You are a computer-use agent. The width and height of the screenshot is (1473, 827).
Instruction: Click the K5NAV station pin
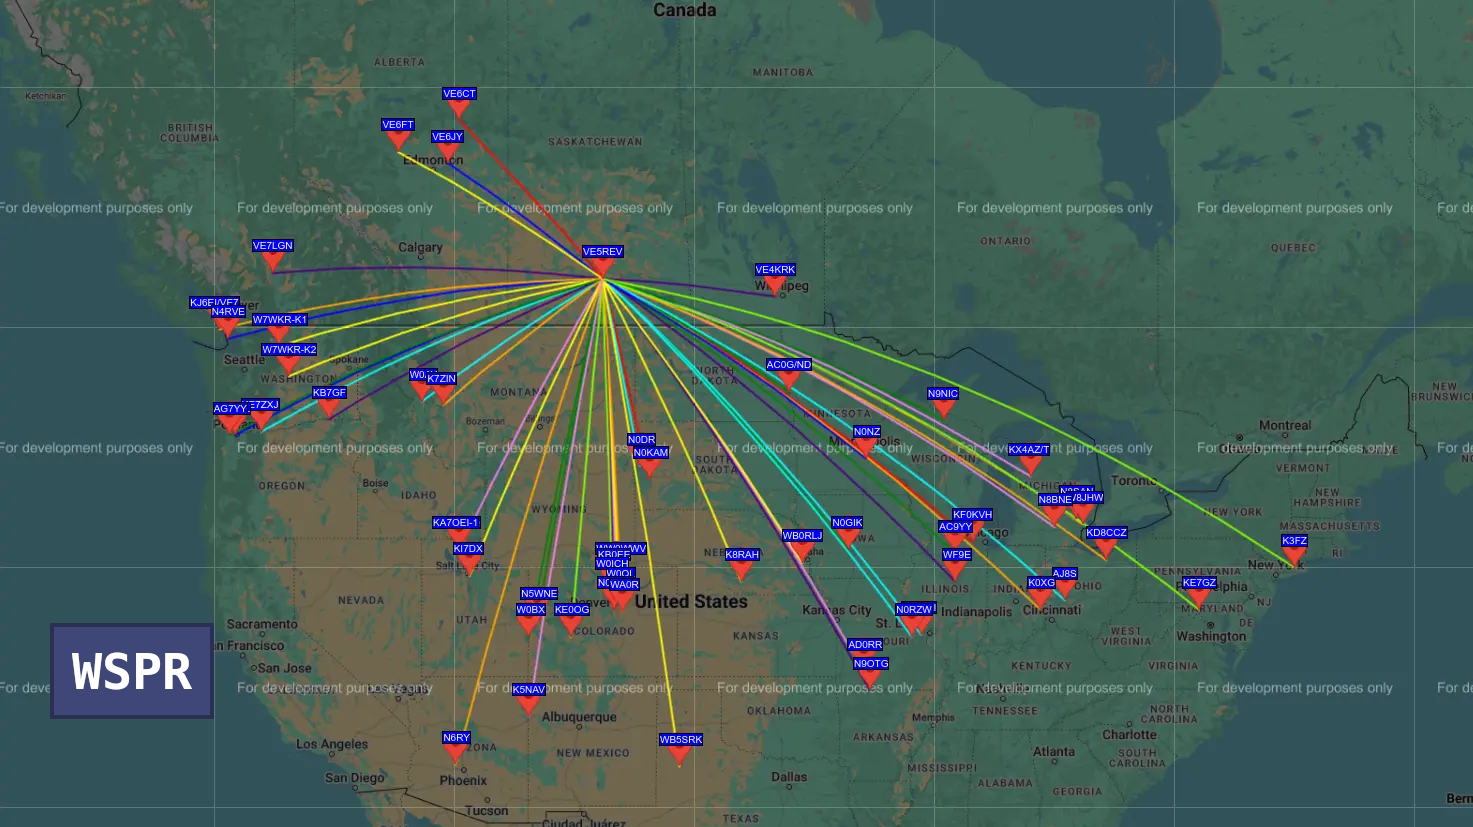528,705
